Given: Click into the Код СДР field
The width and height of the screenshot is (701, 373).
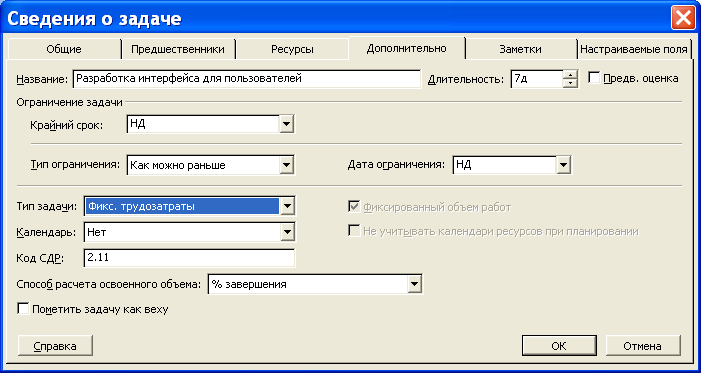Looking at the screenshot, I should pos(189,258).
